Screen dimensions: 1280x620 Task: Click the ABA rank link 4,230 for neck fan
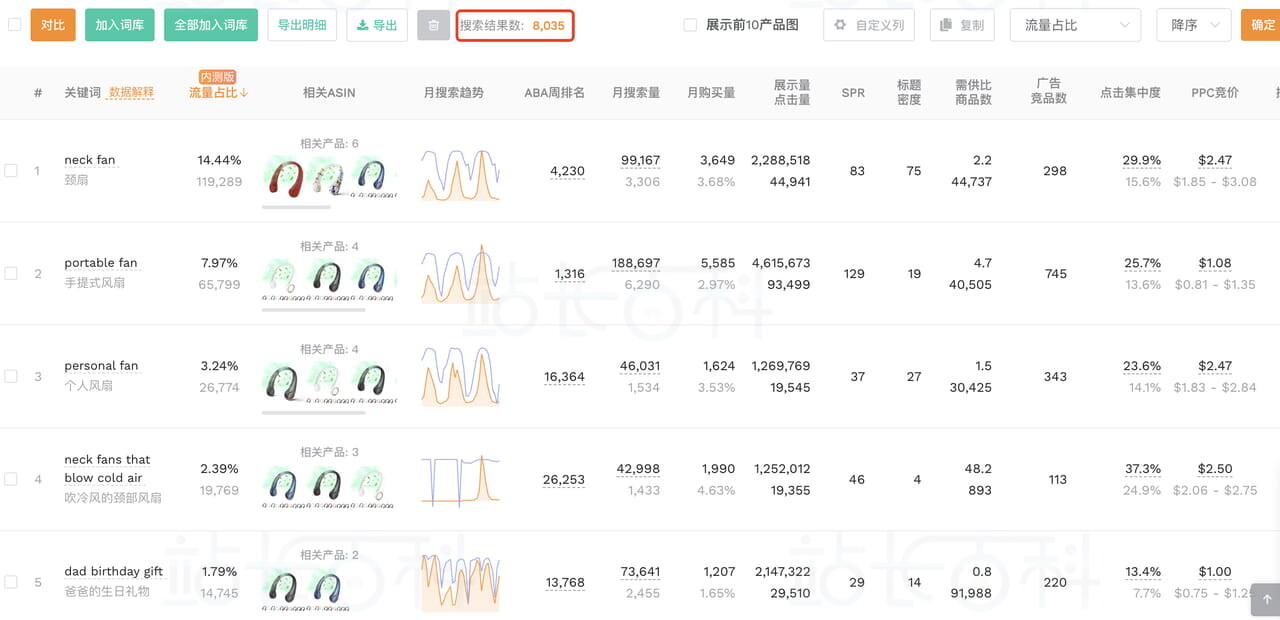tap(567, 170)
